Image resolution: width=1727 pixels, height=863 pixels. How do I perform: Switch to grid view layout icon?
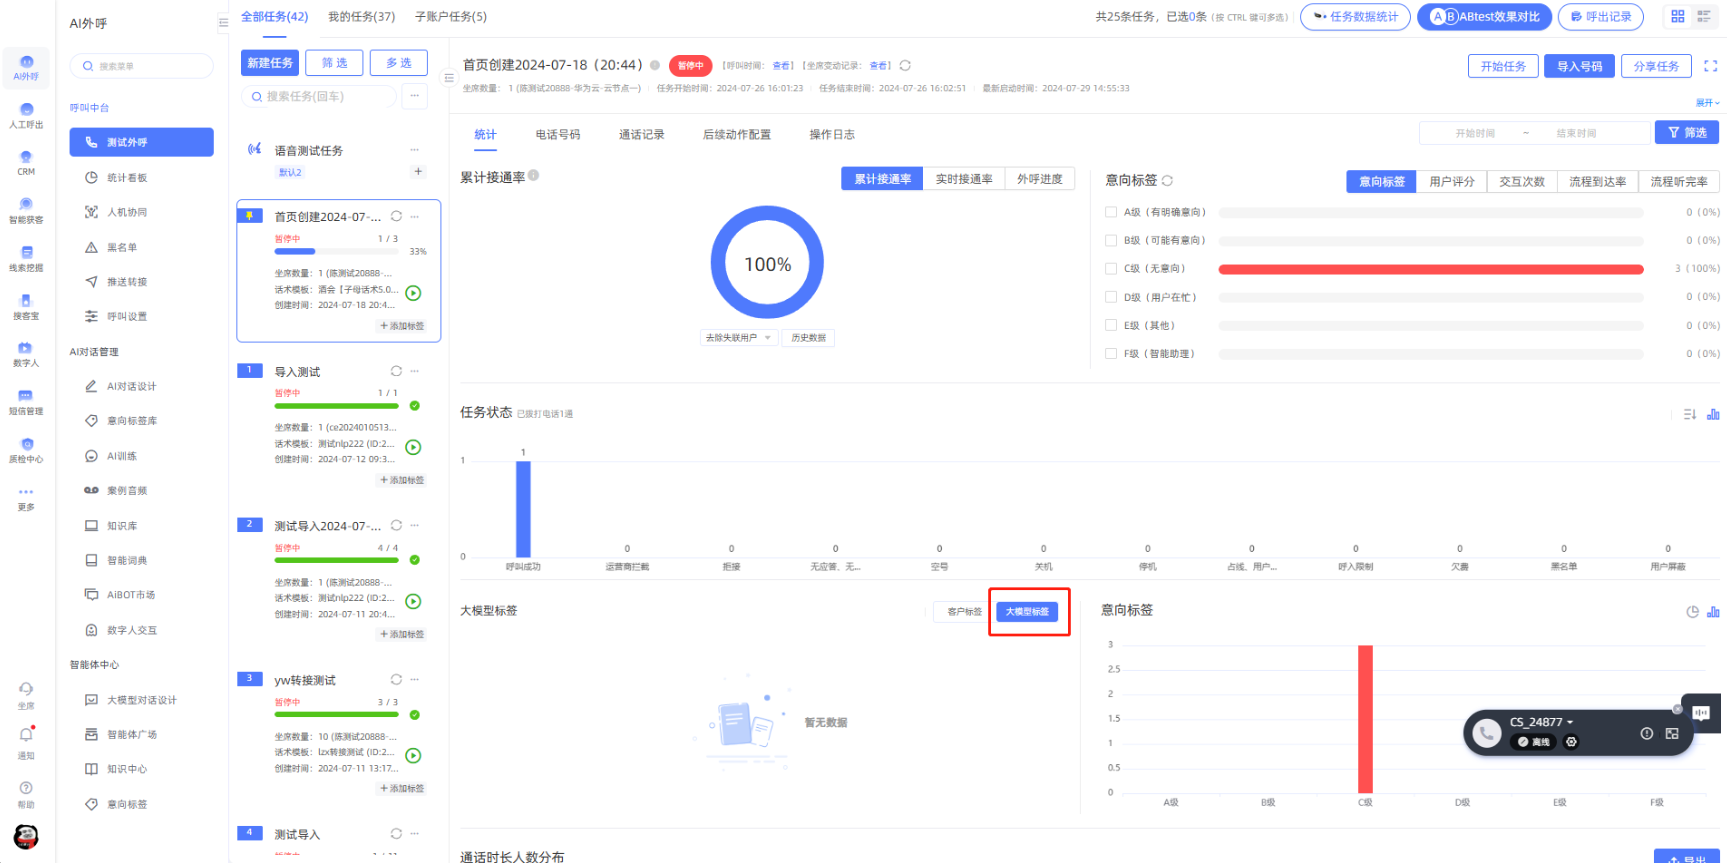point(1677,16)
